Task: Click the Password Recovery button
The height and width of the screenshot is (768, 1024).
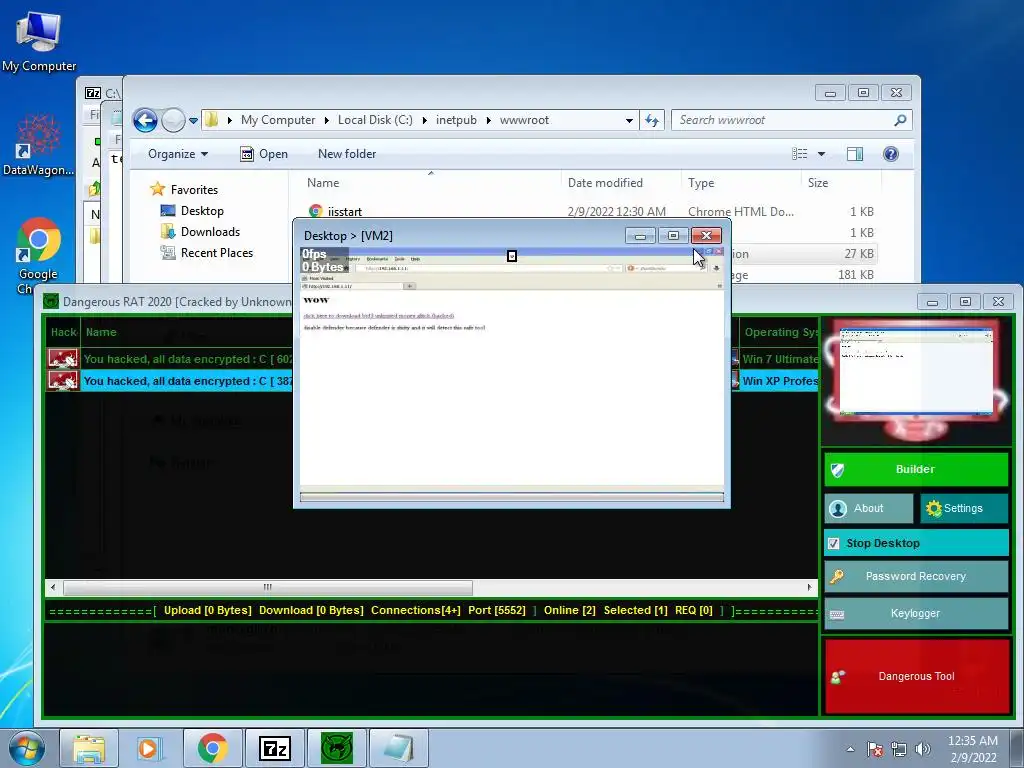Action: click(916, 576)
